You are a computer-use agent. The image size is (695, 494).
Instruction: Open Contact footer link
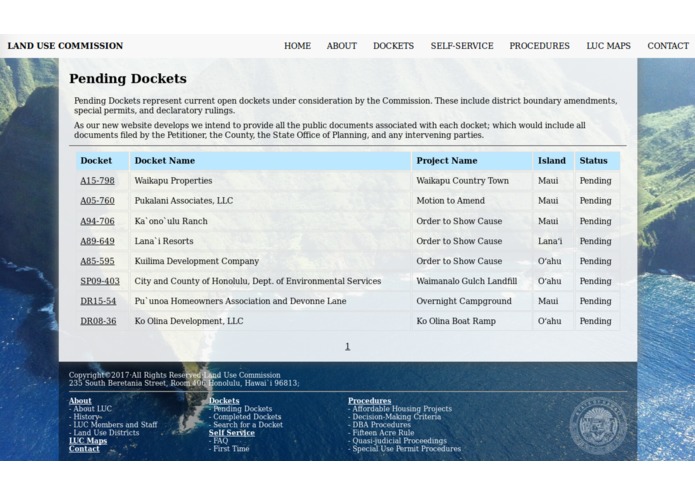[84, 448]
